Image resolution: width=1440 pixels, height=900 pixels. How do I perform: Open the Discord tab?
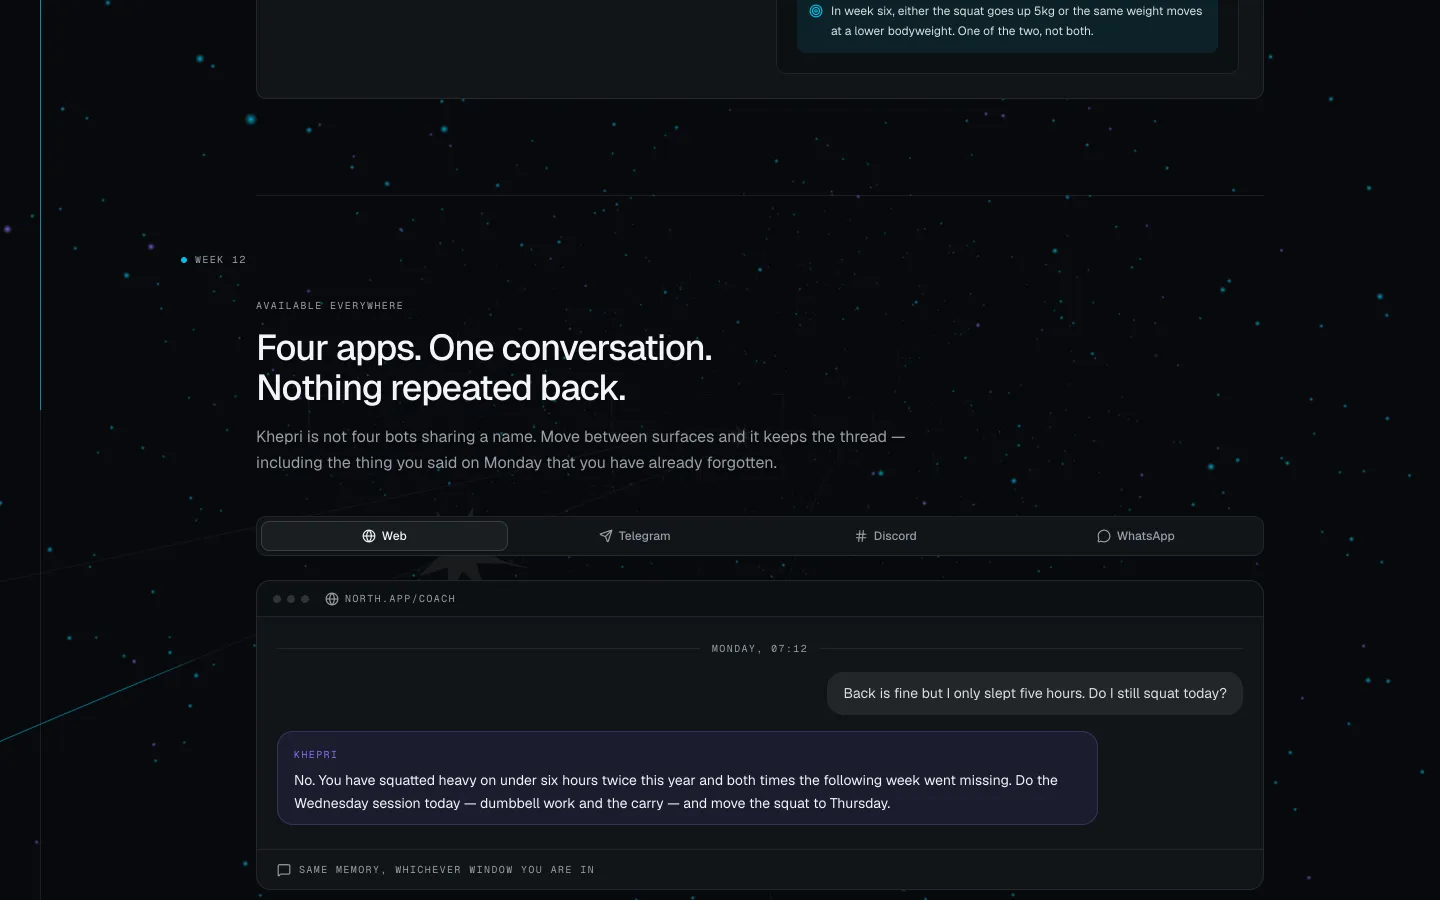click(886, 536)
